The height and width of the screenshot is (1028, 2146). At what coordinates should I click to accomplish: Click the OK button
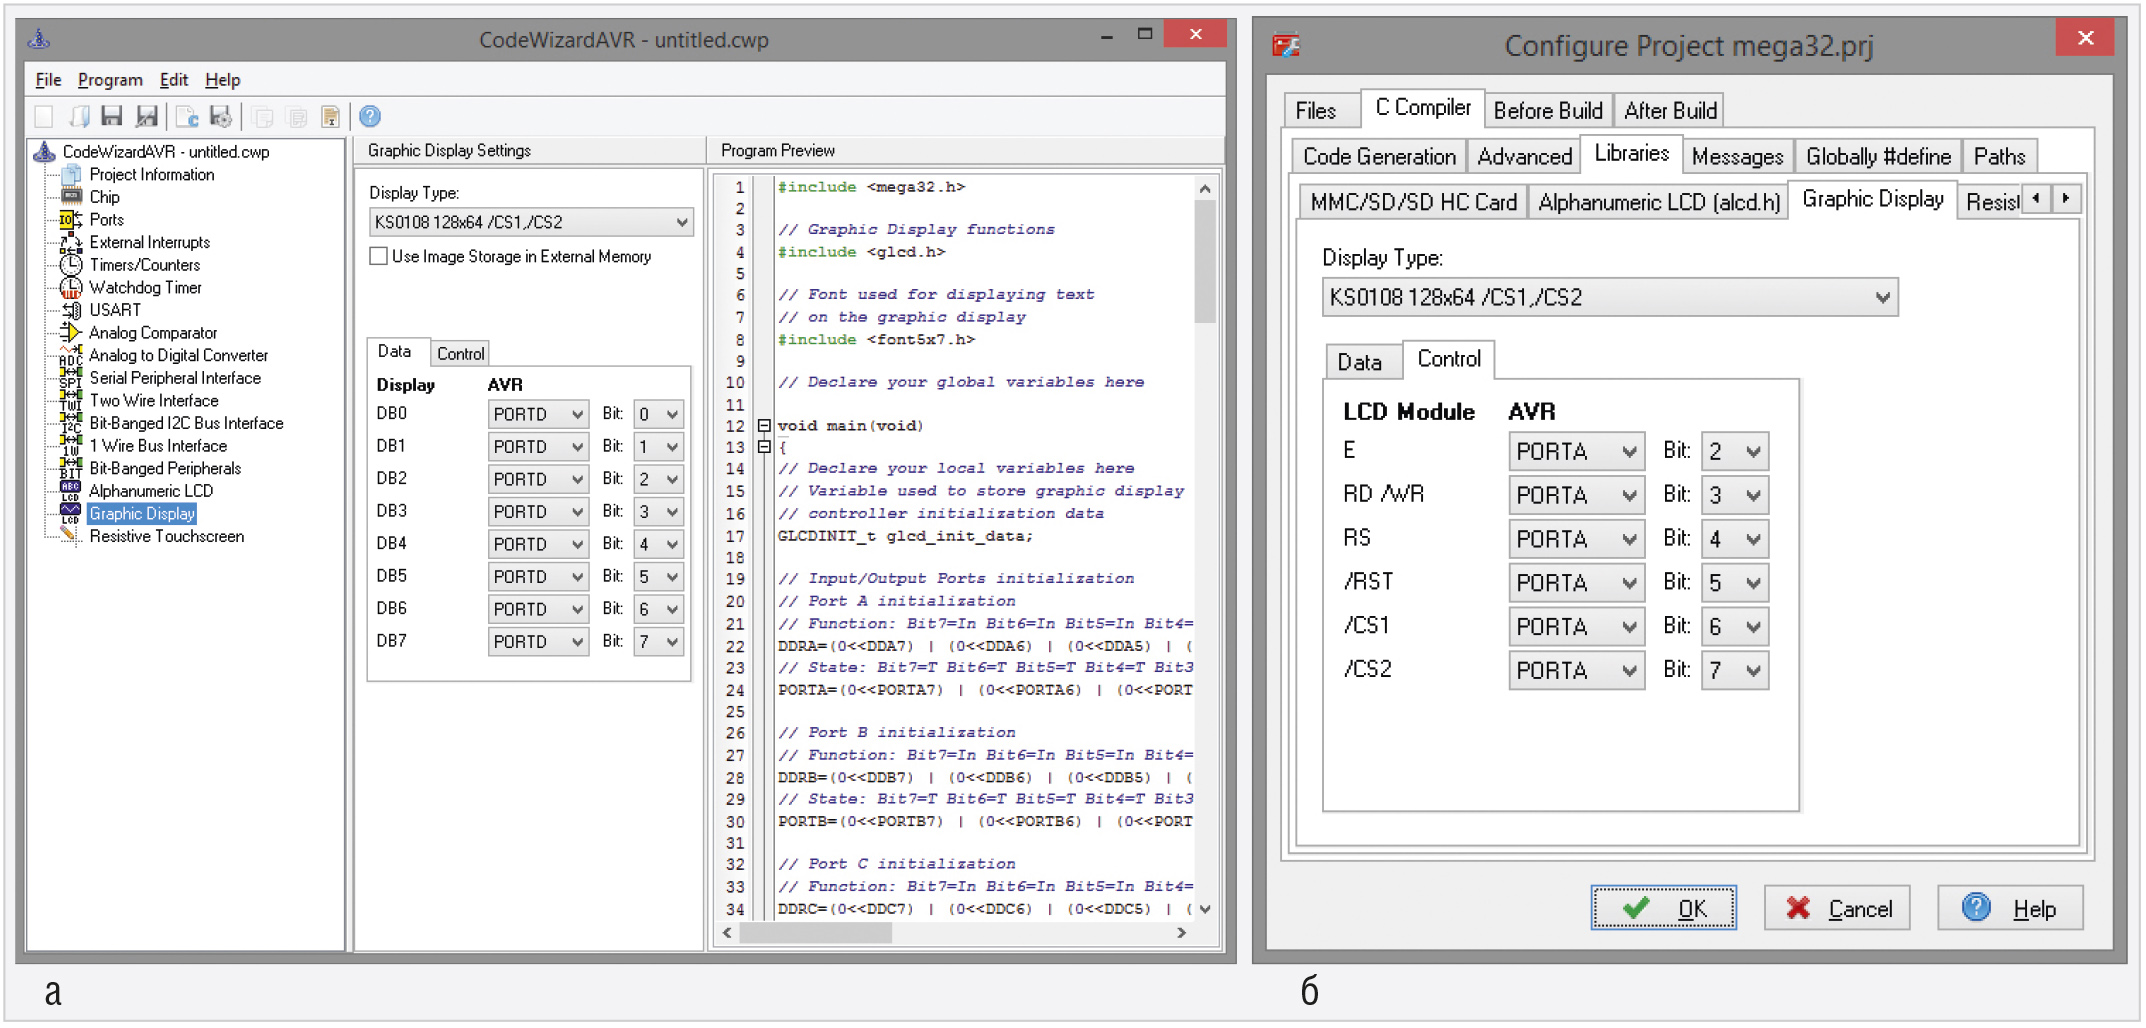[x=1664, y=908]
